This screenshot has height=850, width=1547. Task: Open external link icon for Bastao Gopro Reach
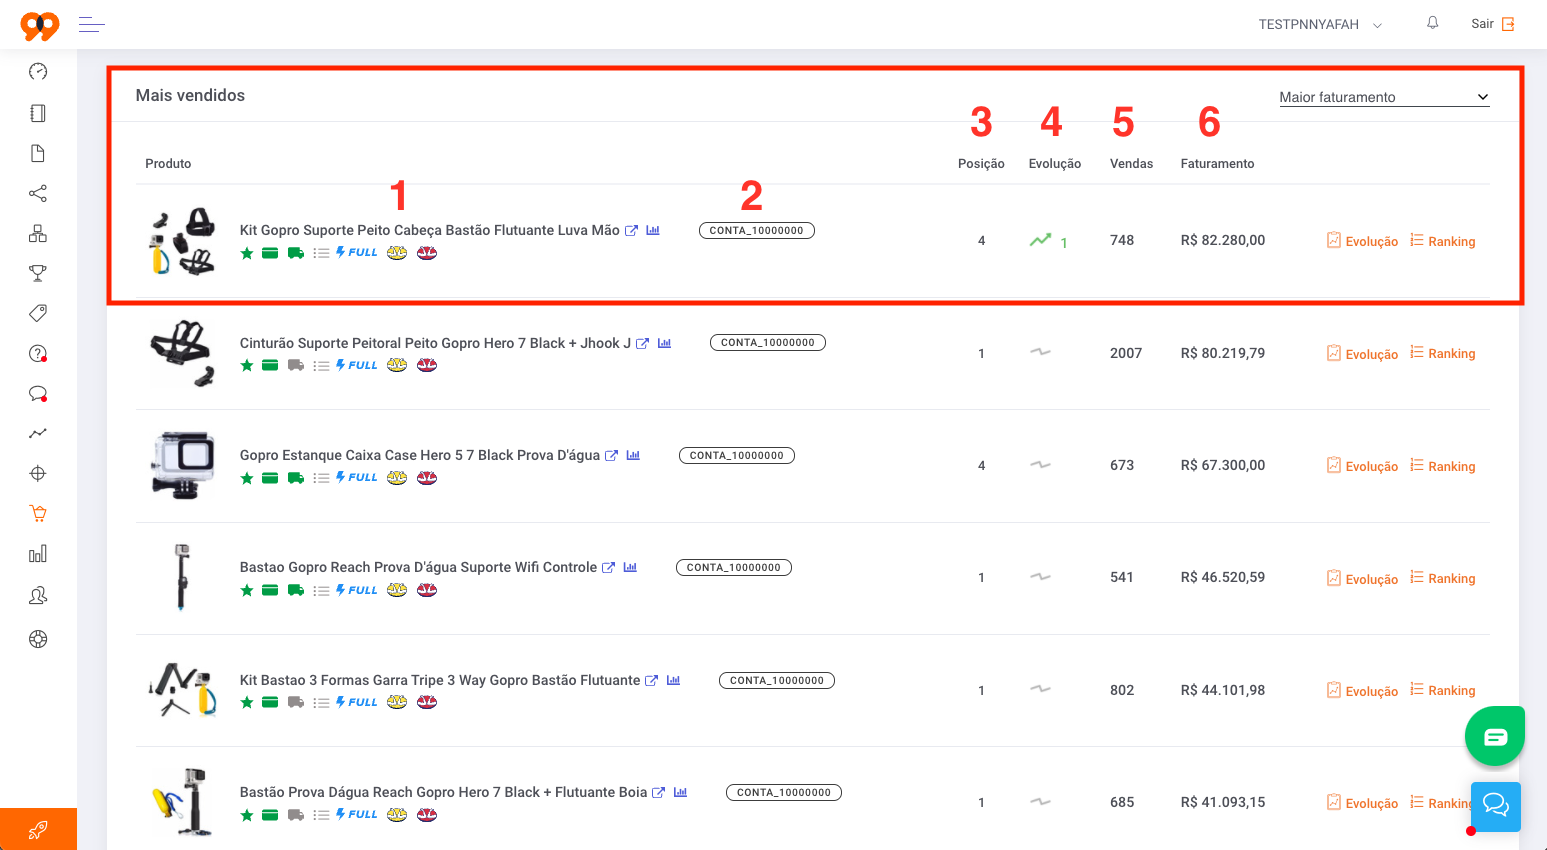[608, 567]
